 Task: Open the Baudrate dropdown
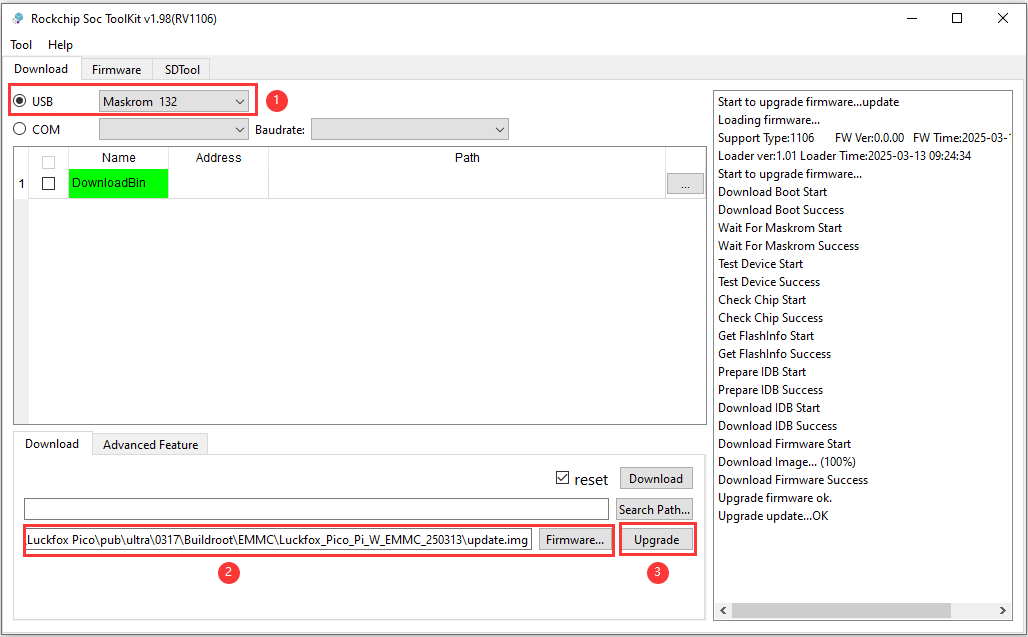click(x=409, y=129)
